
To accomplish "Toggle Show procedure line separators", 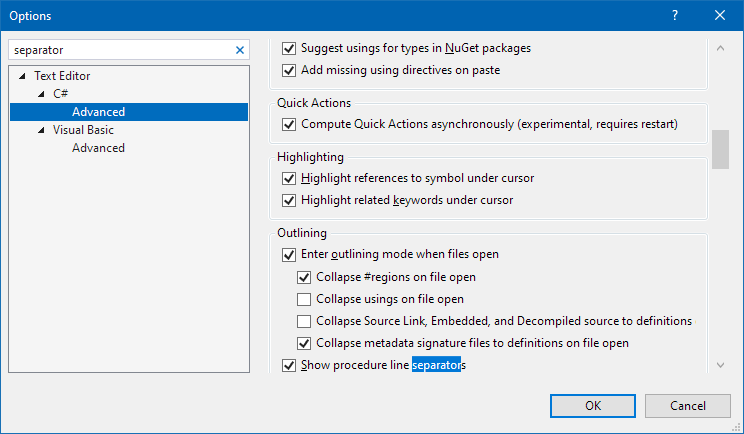I will (290, 366).
